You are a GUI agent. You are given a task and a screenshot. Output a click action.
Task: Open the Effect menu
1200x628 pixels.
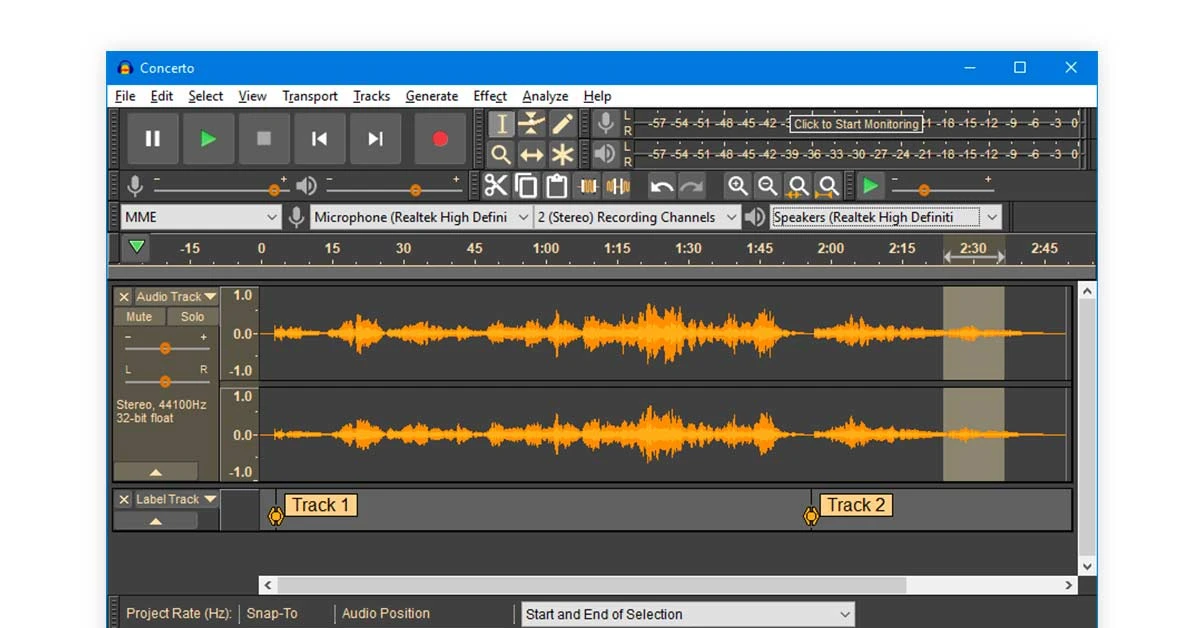pyautogui.click(x=489, y=96)
